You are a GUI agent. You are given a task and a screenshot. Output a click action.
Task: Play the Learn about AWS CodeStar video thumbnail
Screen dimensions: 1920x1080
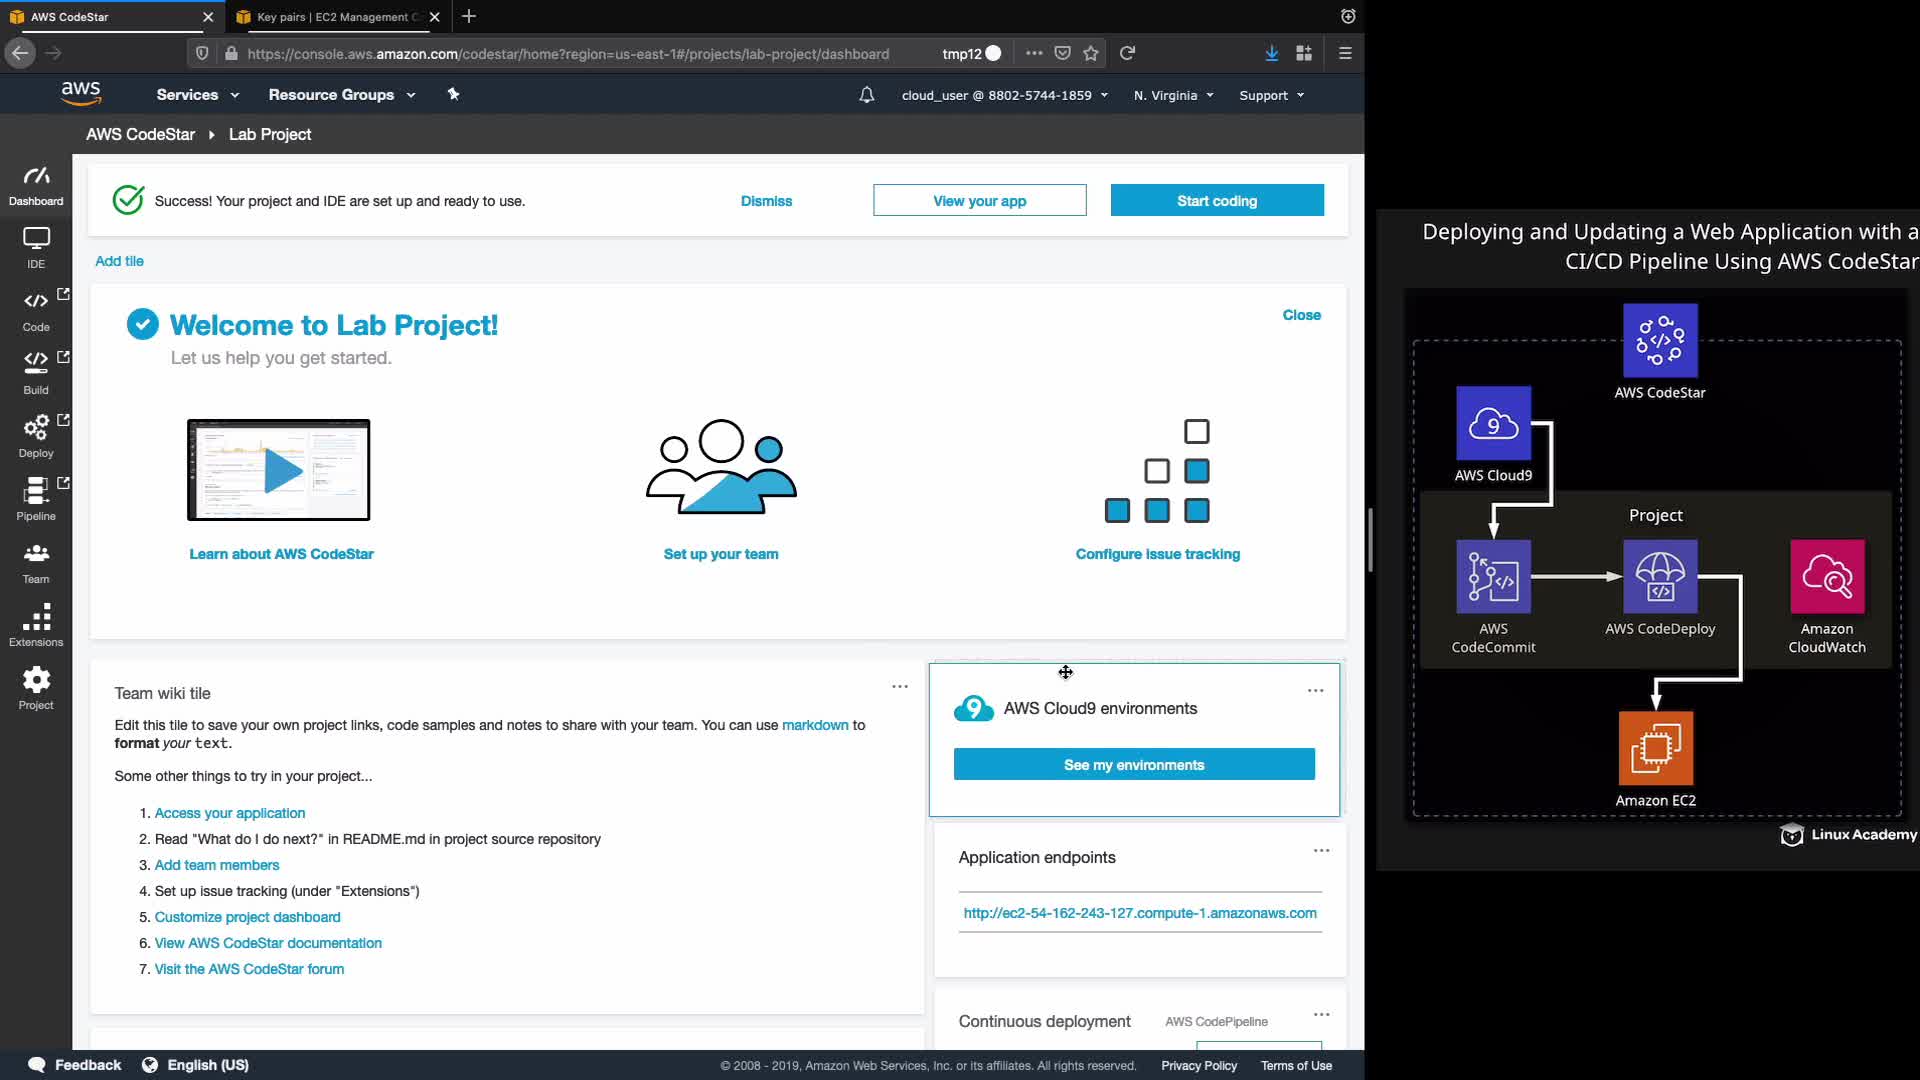(x=279, y=470)
